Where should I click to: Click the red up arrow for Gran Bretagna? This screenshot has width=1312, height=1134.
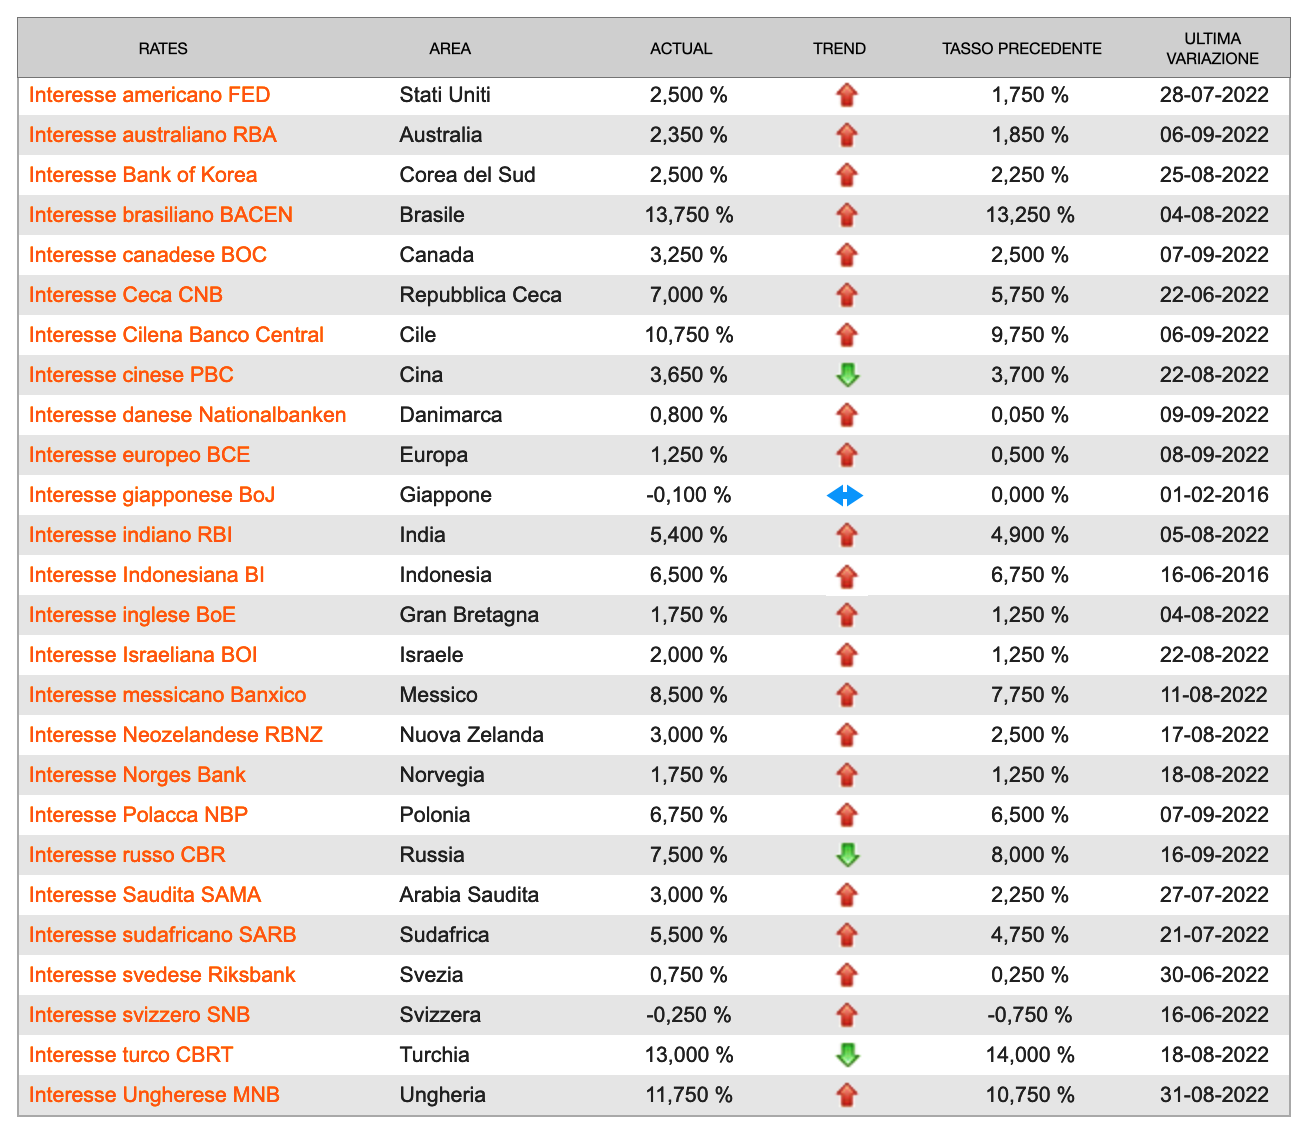847,615
